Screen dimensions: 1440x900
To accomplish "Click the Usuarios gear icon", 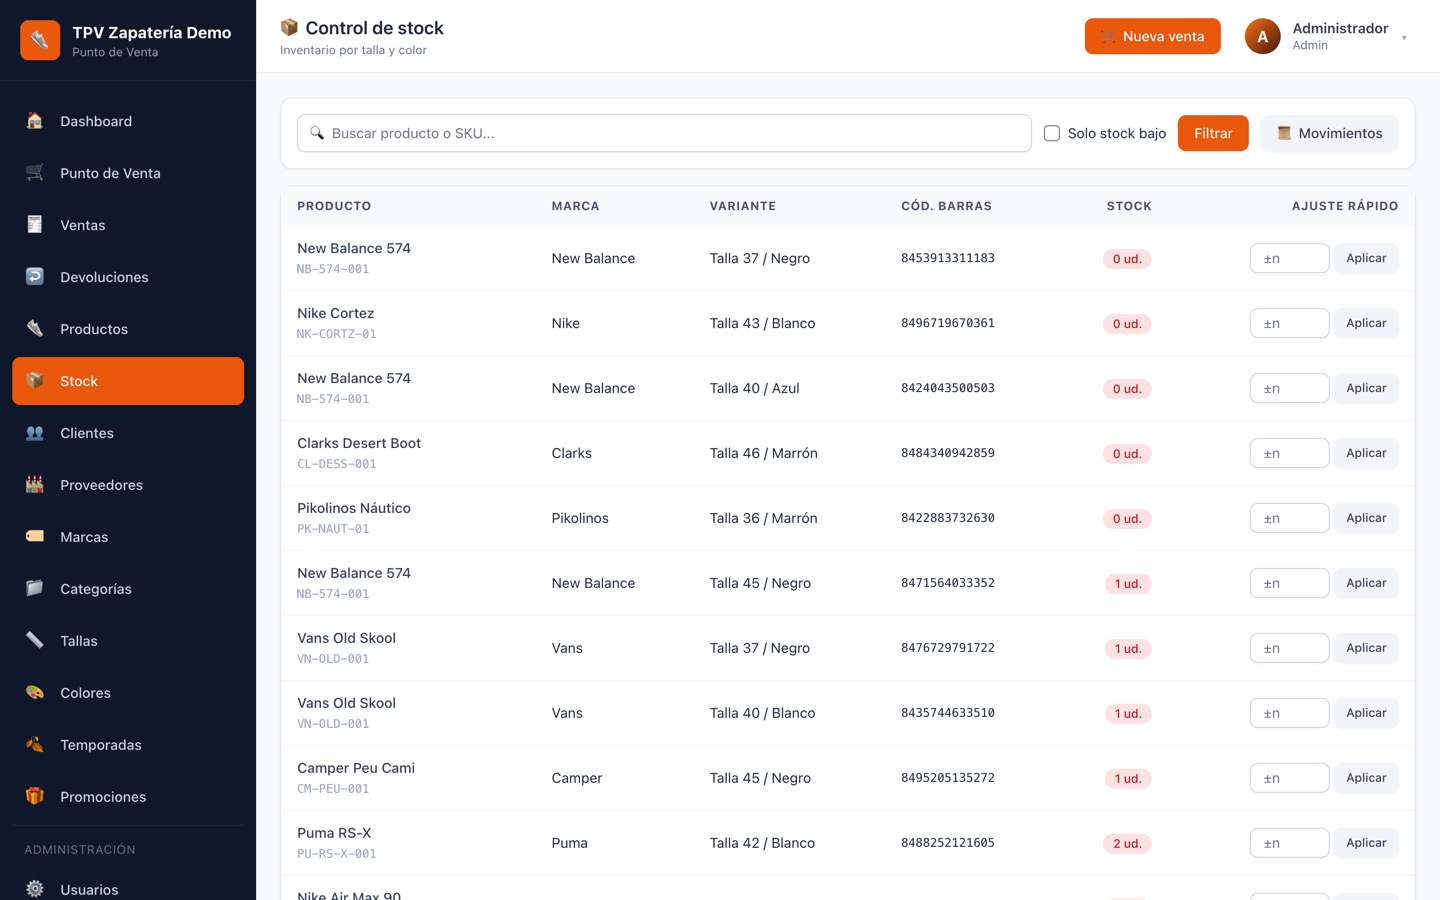I will pyautogui.click(x=35, y=889).
